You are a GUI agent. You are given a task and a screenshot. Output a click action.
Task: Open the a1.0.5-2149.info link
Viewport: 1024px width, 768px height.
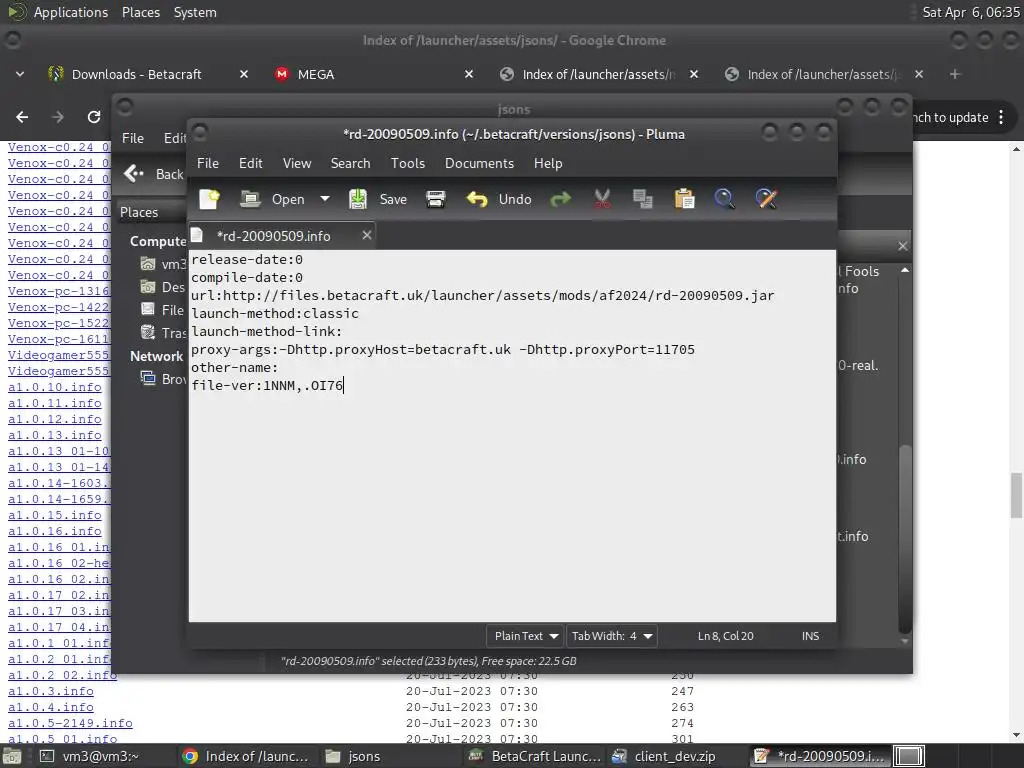point(71,723)
